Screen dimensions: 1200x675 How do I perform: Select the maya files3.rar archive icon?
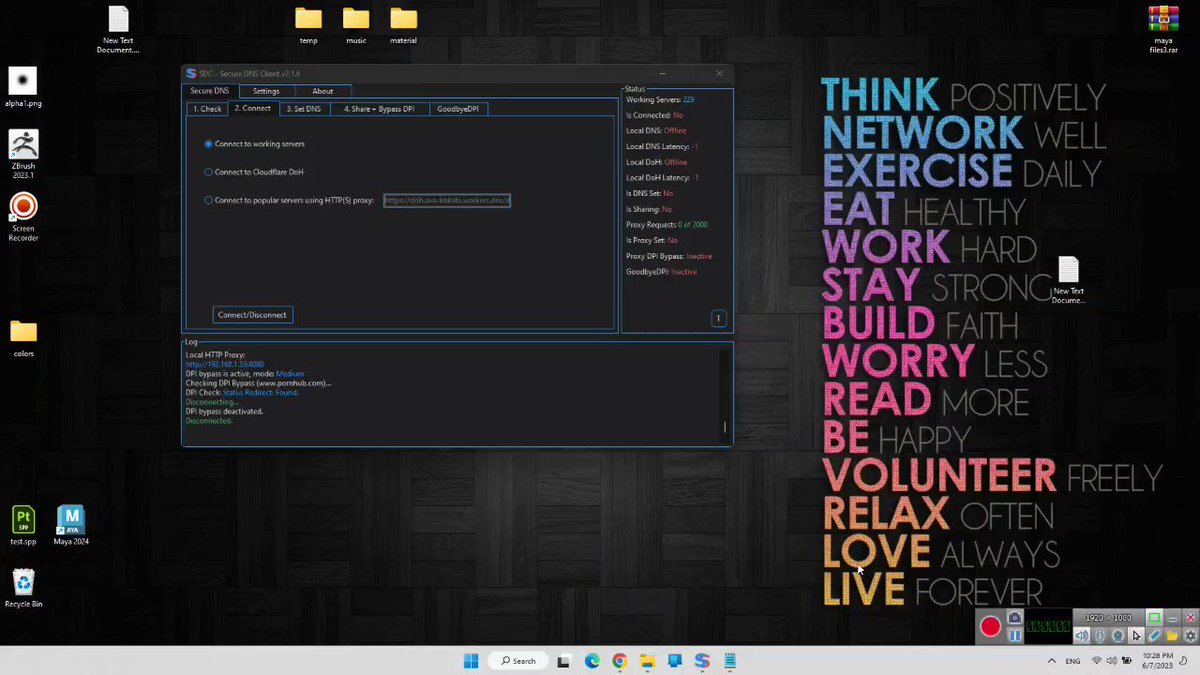coord(1164,28)
